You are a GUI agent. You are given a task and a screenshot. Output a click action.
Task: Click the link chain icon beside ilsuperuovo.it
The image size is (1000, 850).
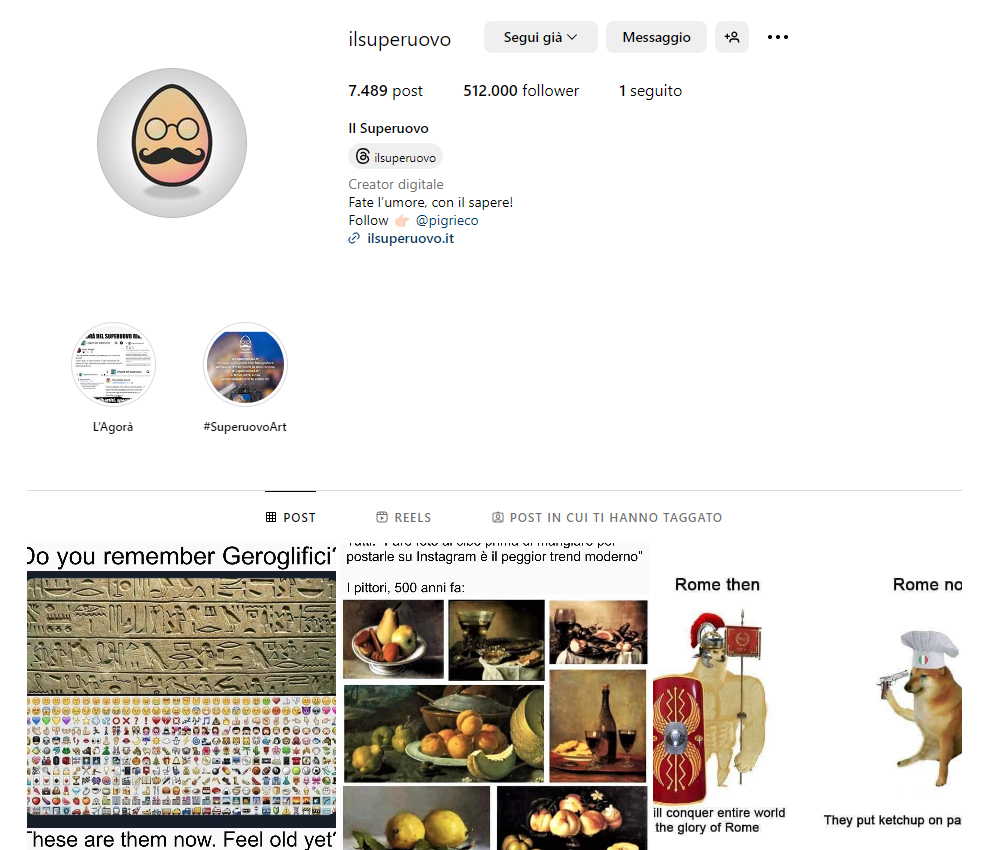[x=354, y=238]
